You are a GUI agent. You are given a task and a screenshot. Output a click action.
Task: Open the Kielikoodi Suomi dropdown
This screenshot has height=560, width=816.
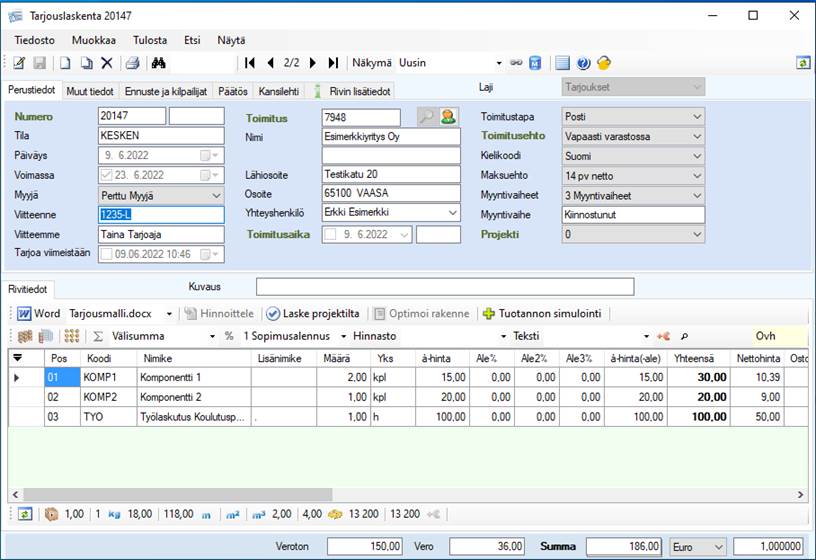(x=697, y=156)
